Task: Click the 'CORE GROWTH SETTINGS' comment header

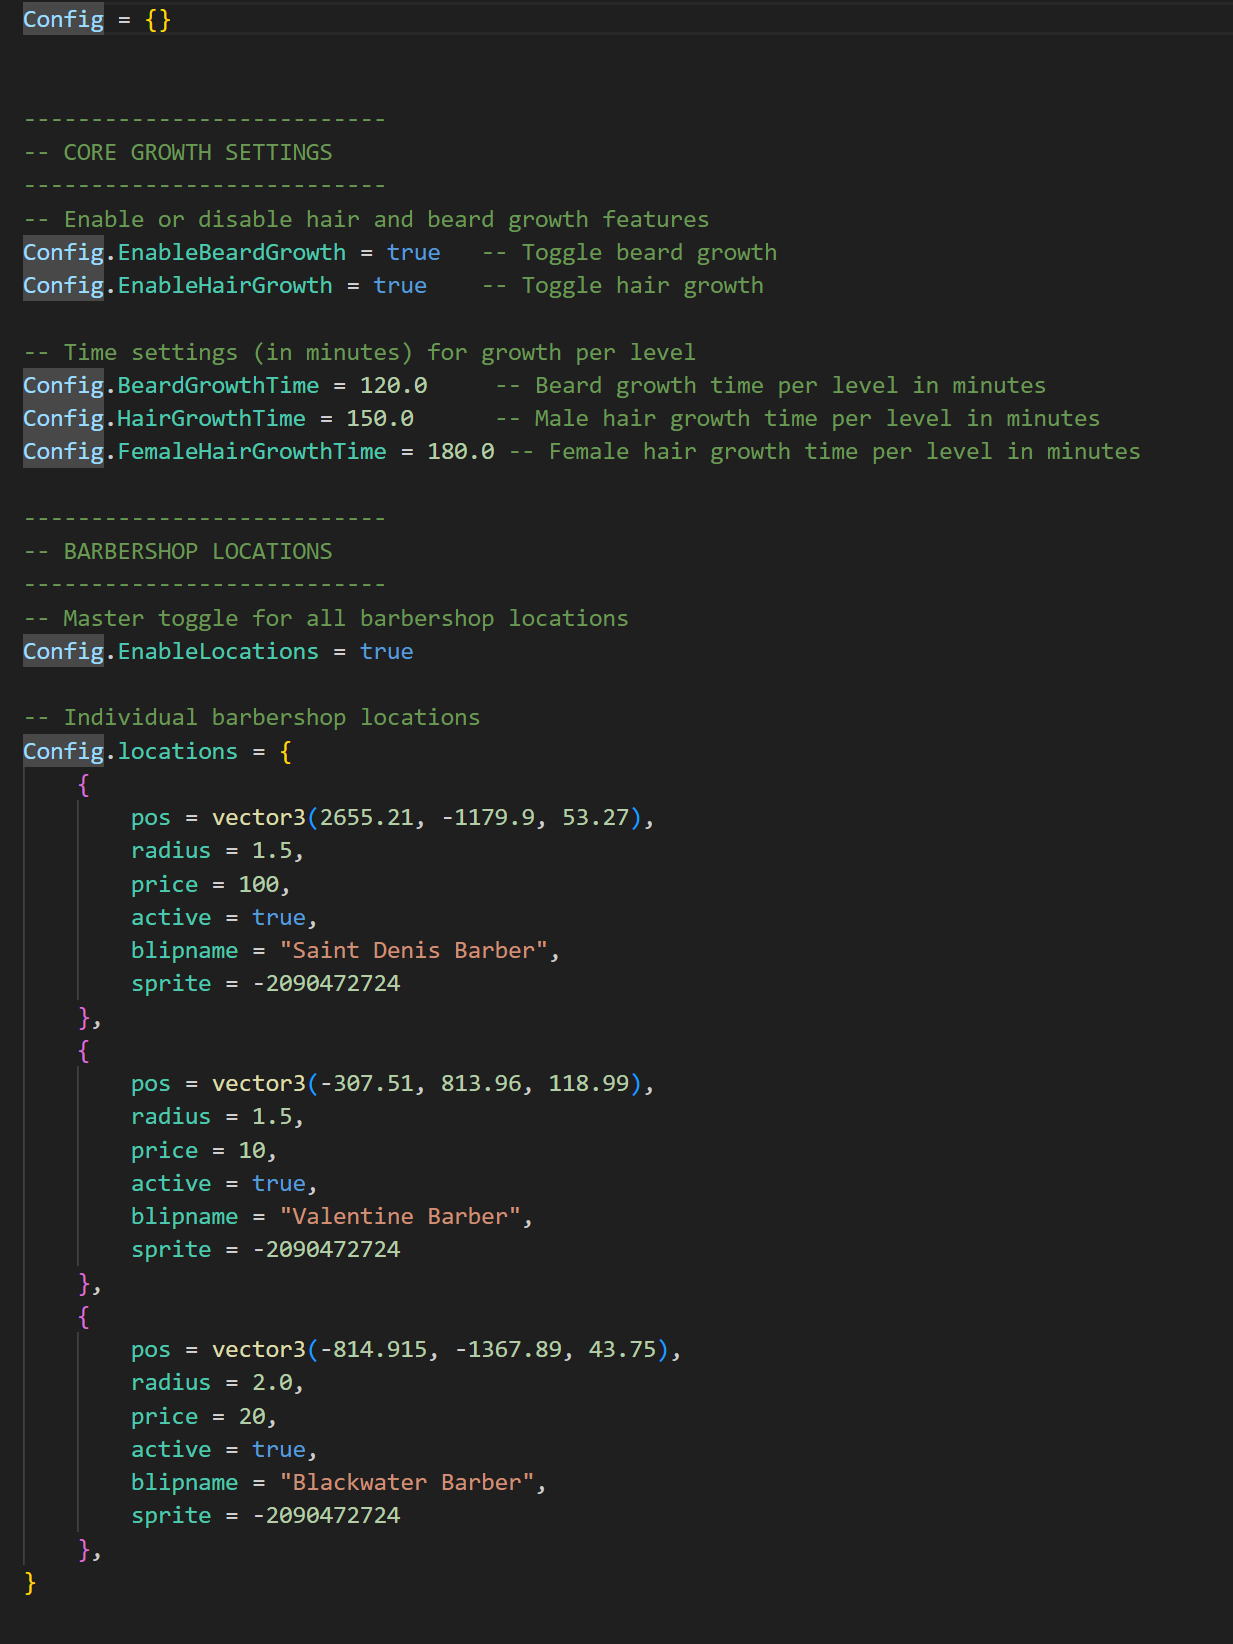Action: [x=198, y=152]
